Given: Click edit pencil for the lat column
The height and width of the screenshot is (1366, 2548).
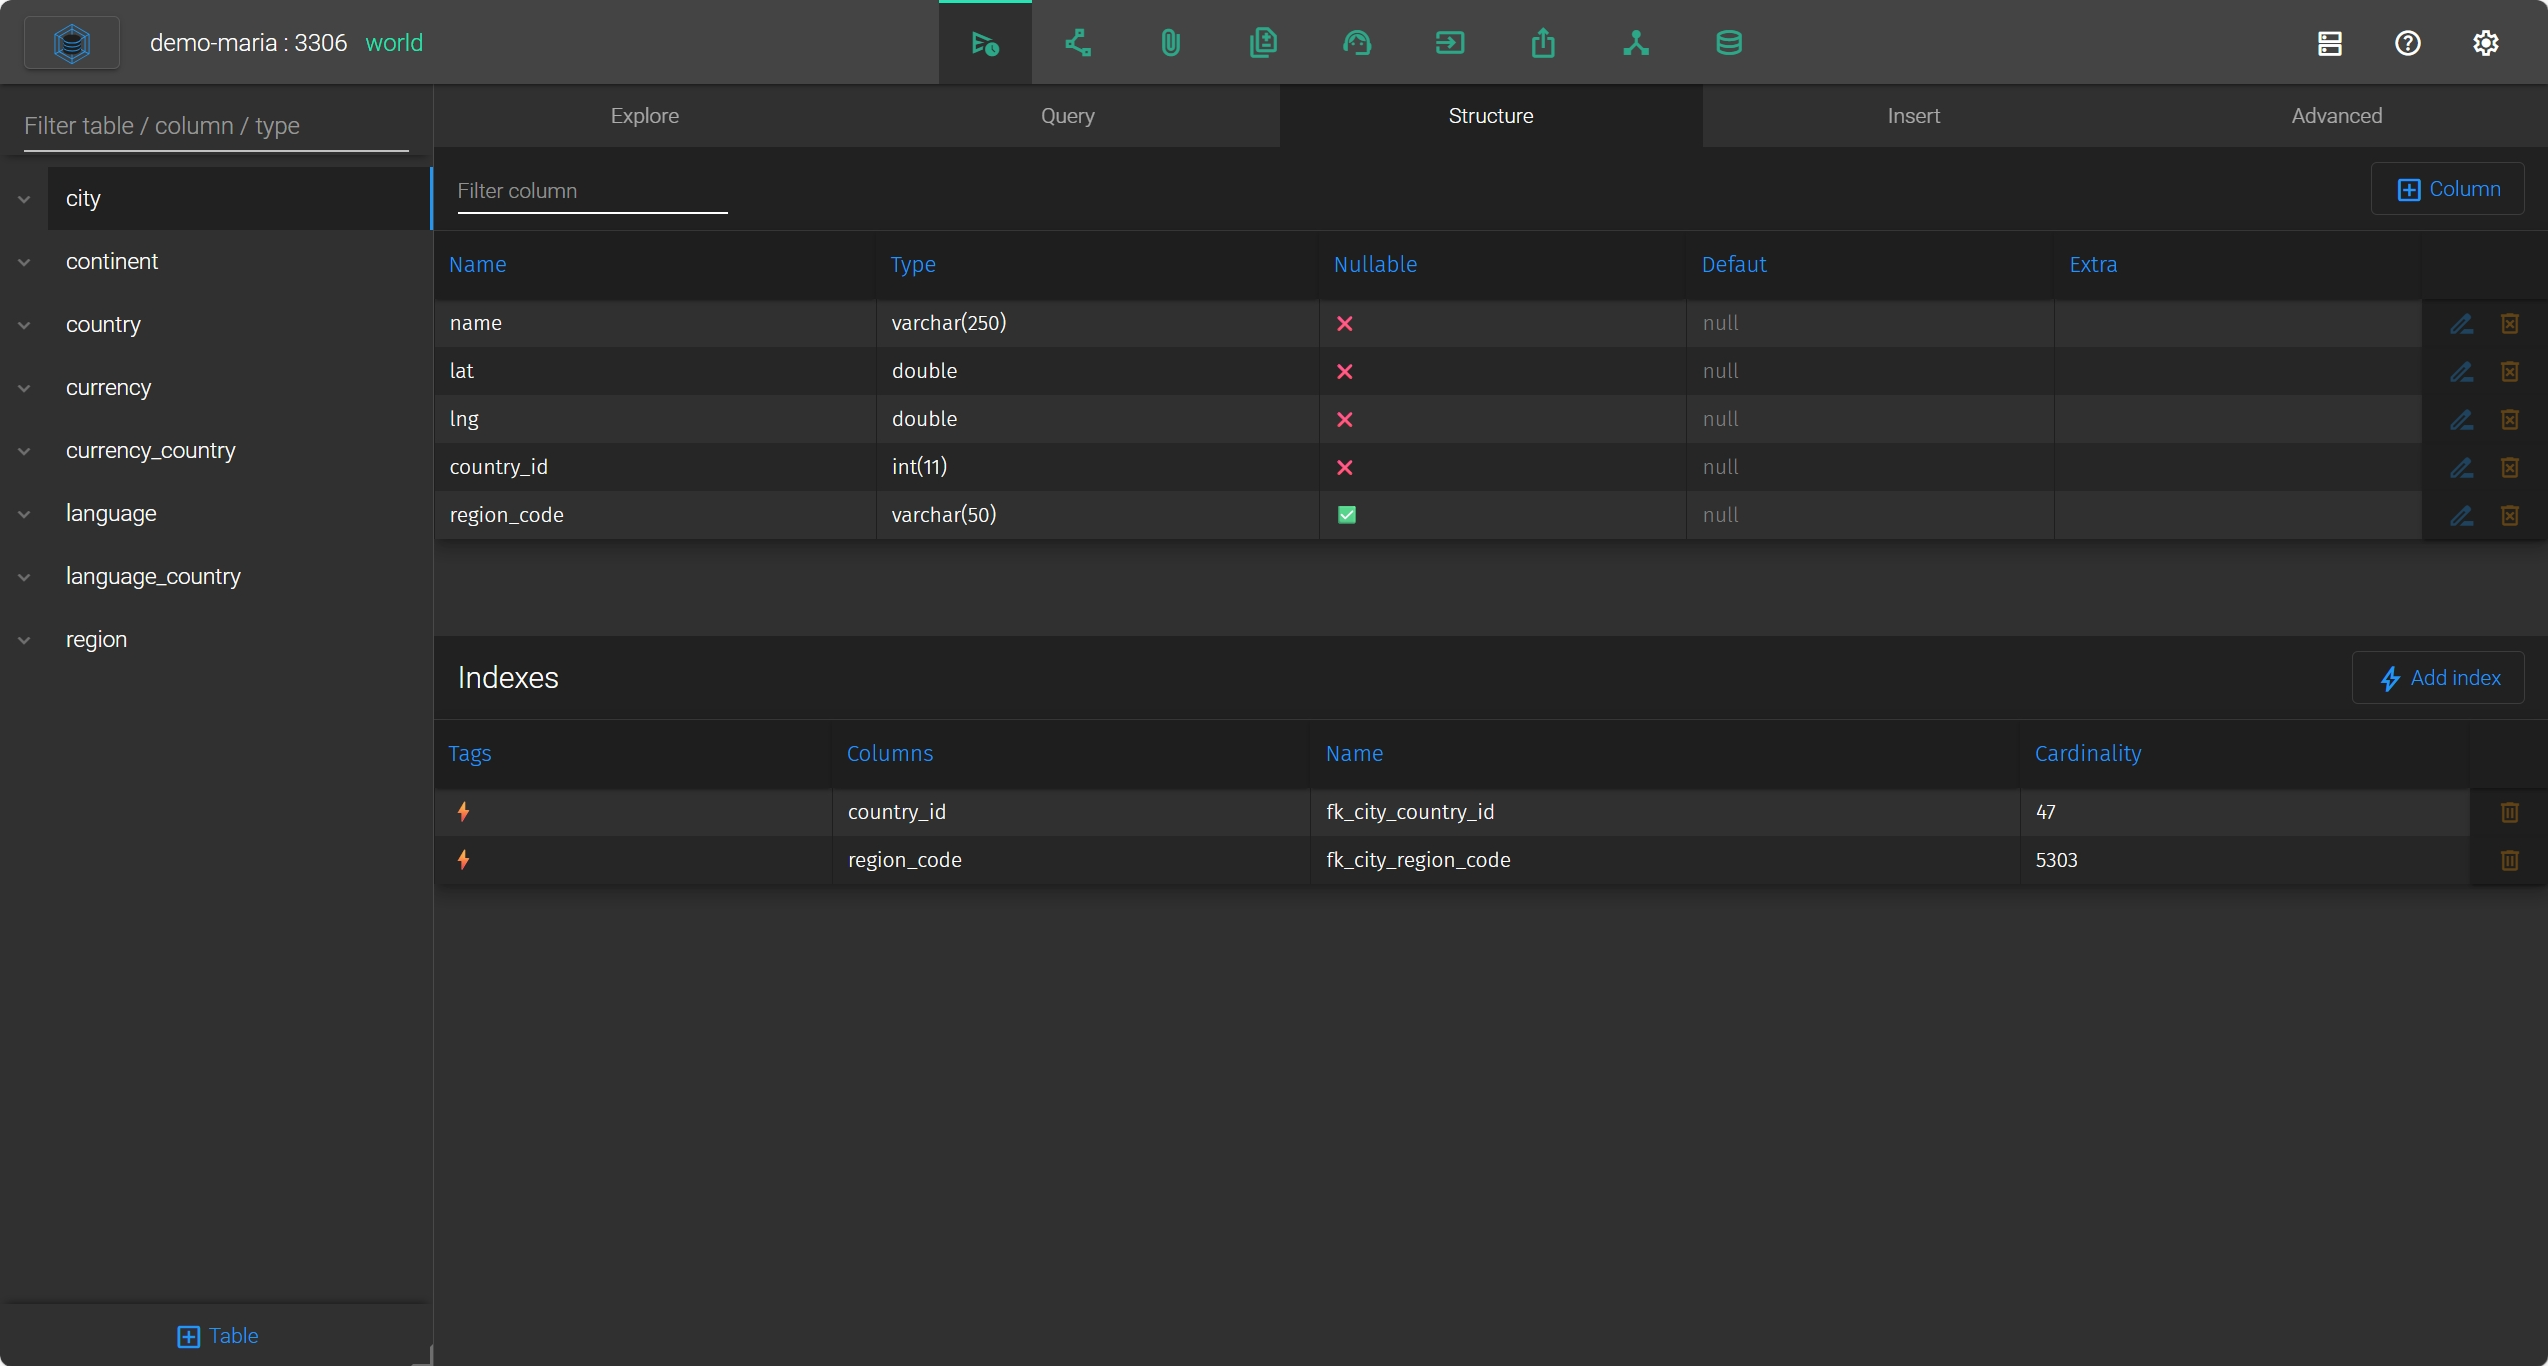Looking at the screenshot, I should point(2461,372).
